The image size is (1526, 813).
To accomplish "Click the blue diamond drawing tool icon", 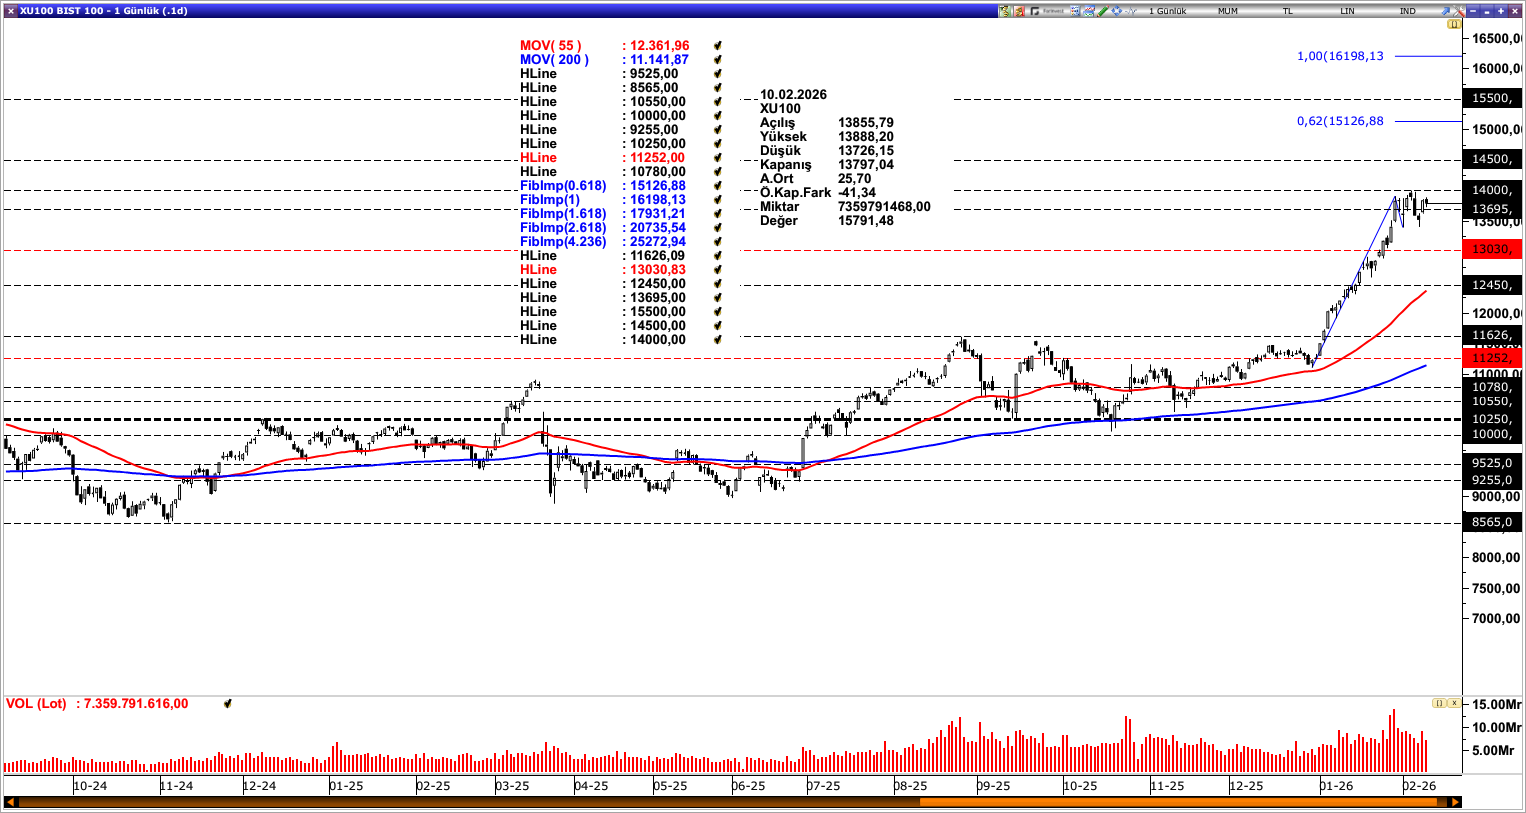I will [1116, 10].
